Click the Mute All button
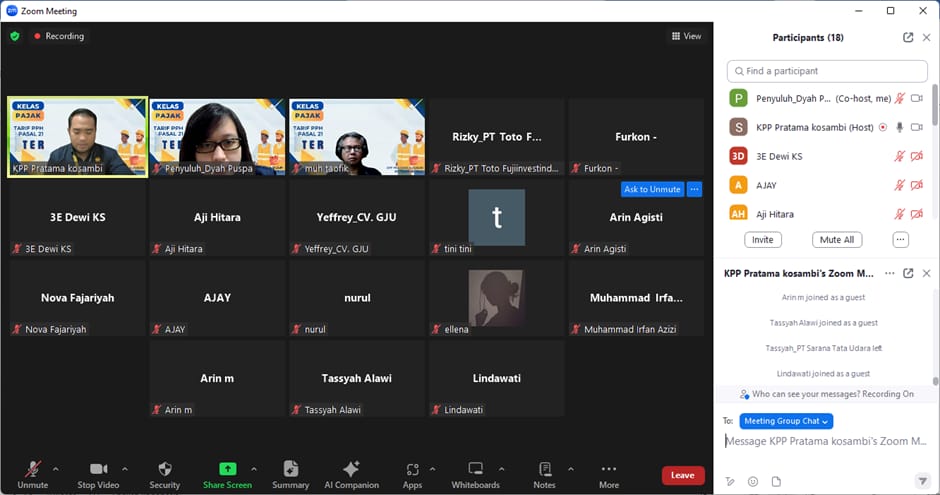The width and height of the screenshot is (940, 495). pyautogui.click(x=836, y=240)
